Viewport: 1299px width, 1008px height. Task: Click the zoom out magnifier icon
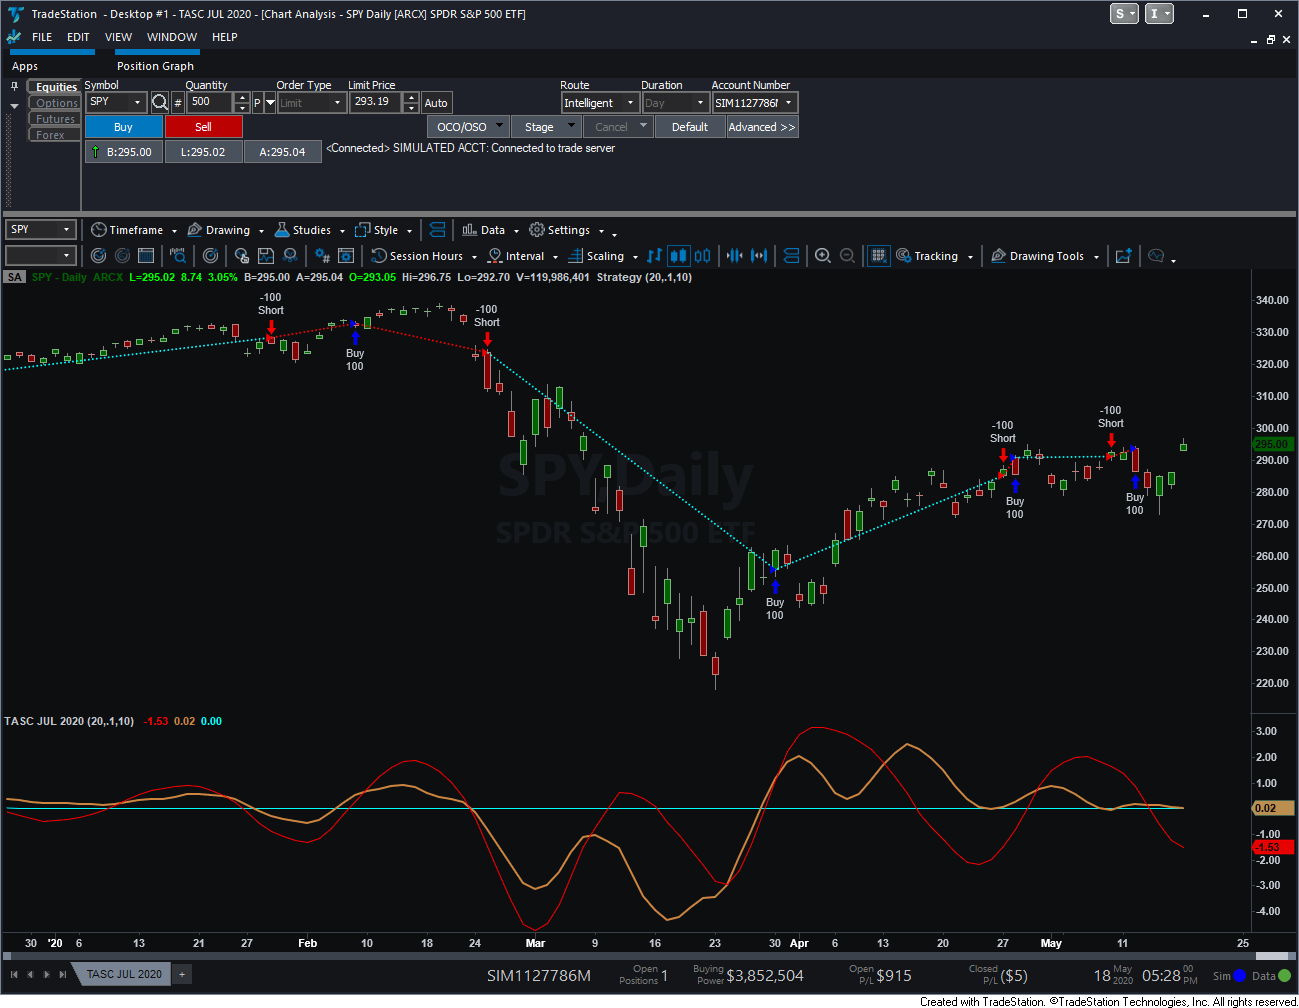pyautogui.click(x=847, y=256)
